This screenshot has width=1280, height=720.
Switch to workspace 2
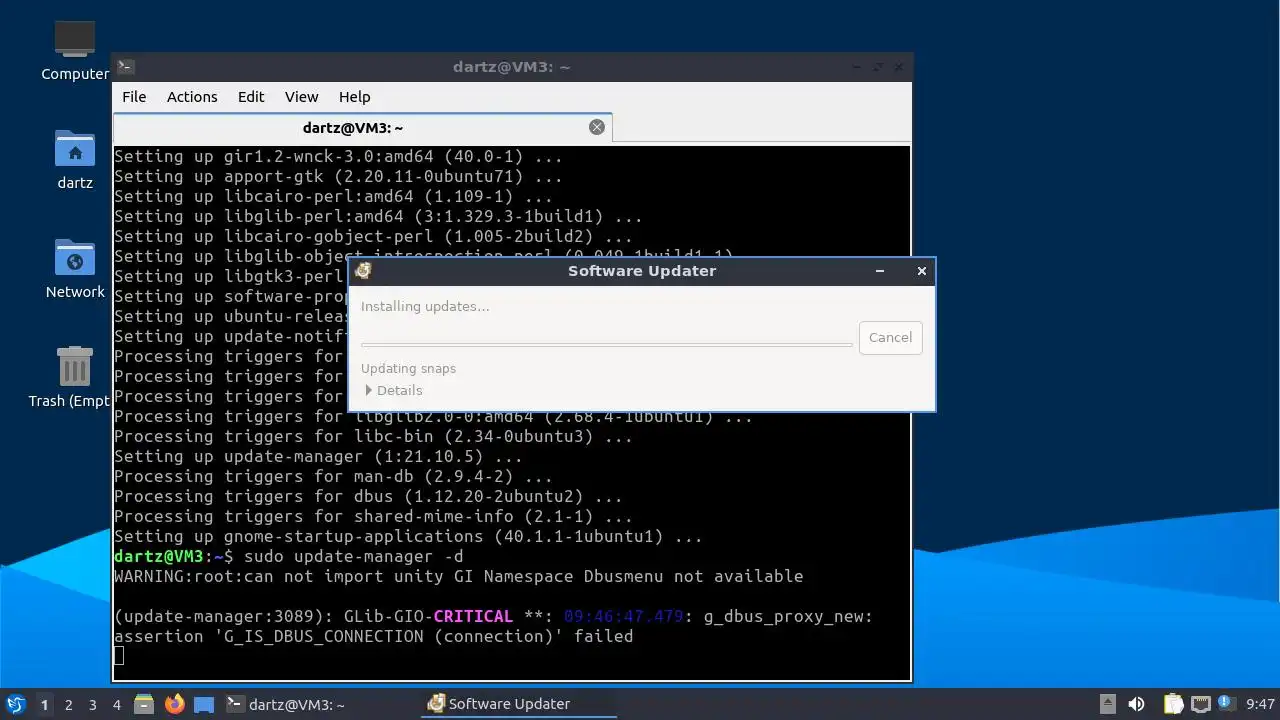pyautogui.click(x=69, y=704)
